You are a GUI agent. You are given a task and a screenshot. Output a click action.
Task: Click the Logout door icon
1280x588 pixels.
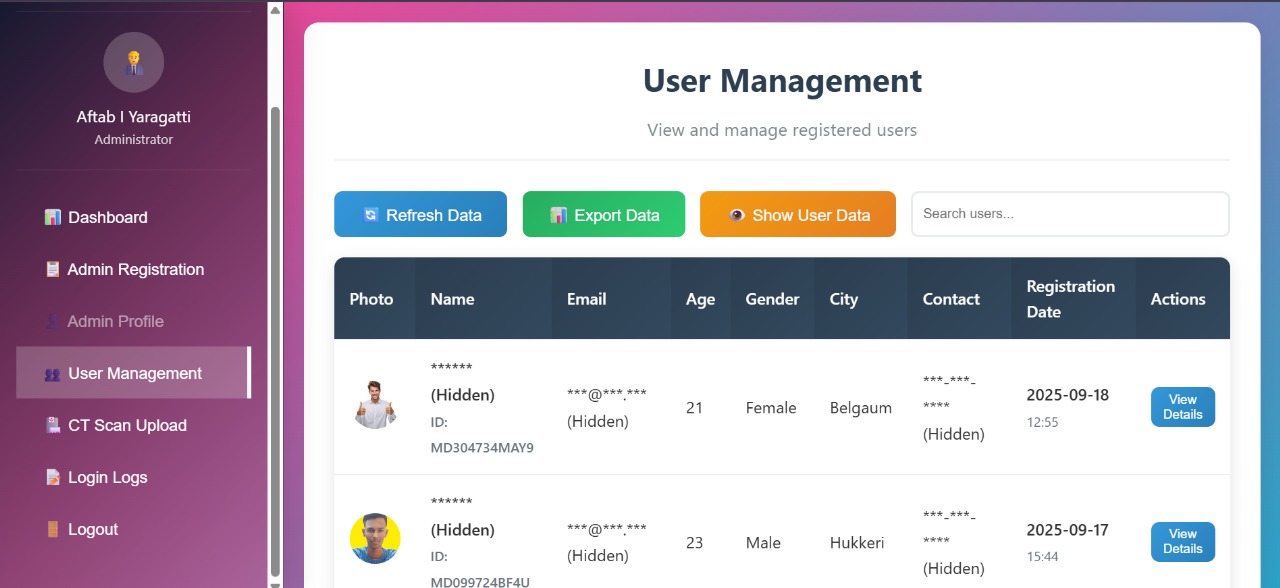click(x=53, y=529)
